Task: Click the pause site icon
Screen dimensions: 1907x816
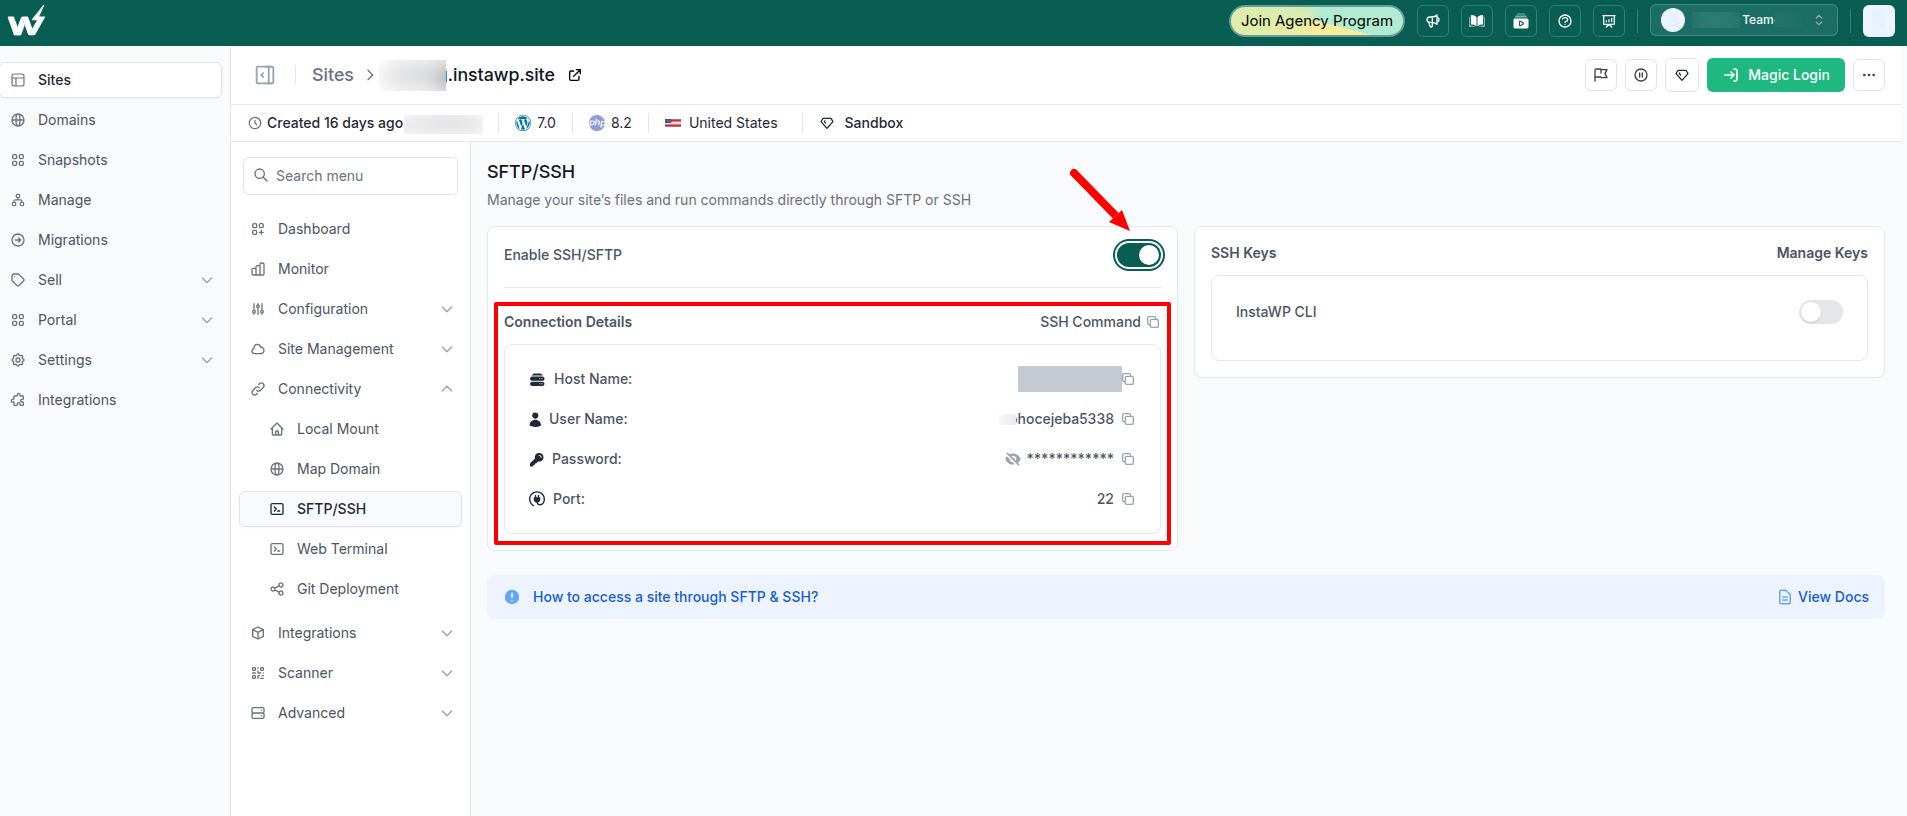Action: coord(1641,75)
